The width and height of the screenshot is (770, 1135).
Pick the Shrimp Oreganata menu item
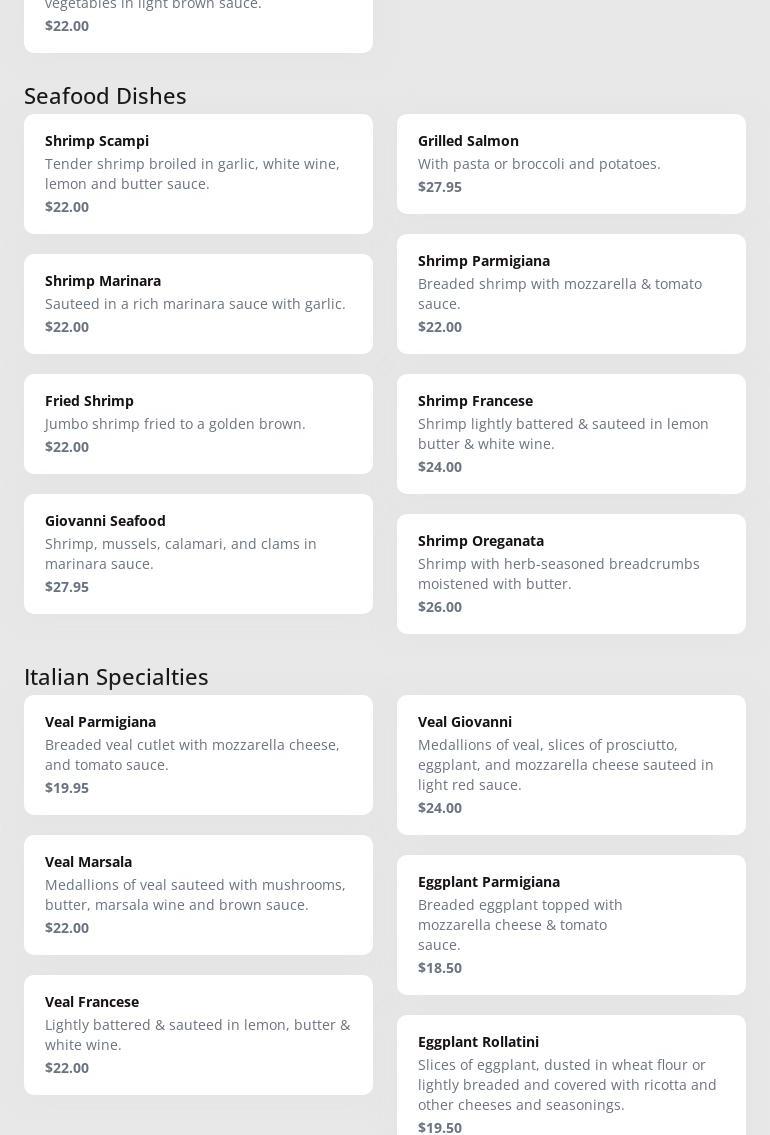(x=571, y=573)
